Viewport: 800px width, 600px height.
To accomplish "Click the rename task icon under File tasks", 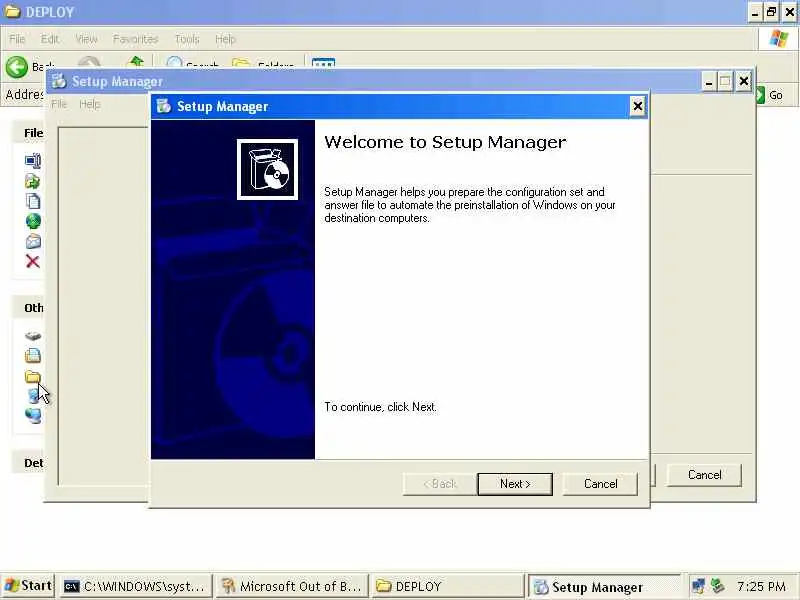I will point(33,161).
